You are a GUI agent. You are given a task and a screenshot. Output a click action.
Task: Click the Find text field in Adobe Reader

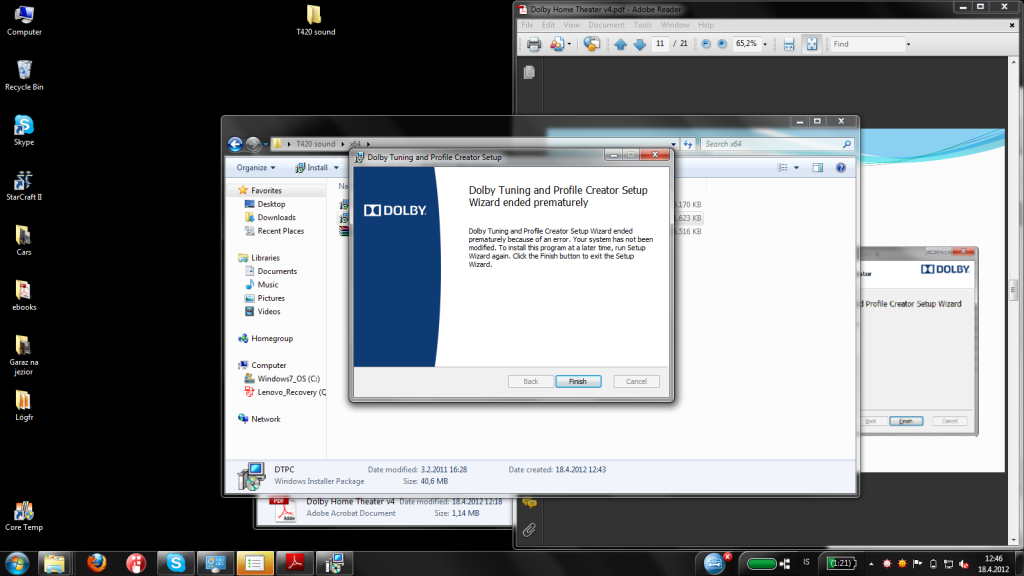(x=867, y=44)
